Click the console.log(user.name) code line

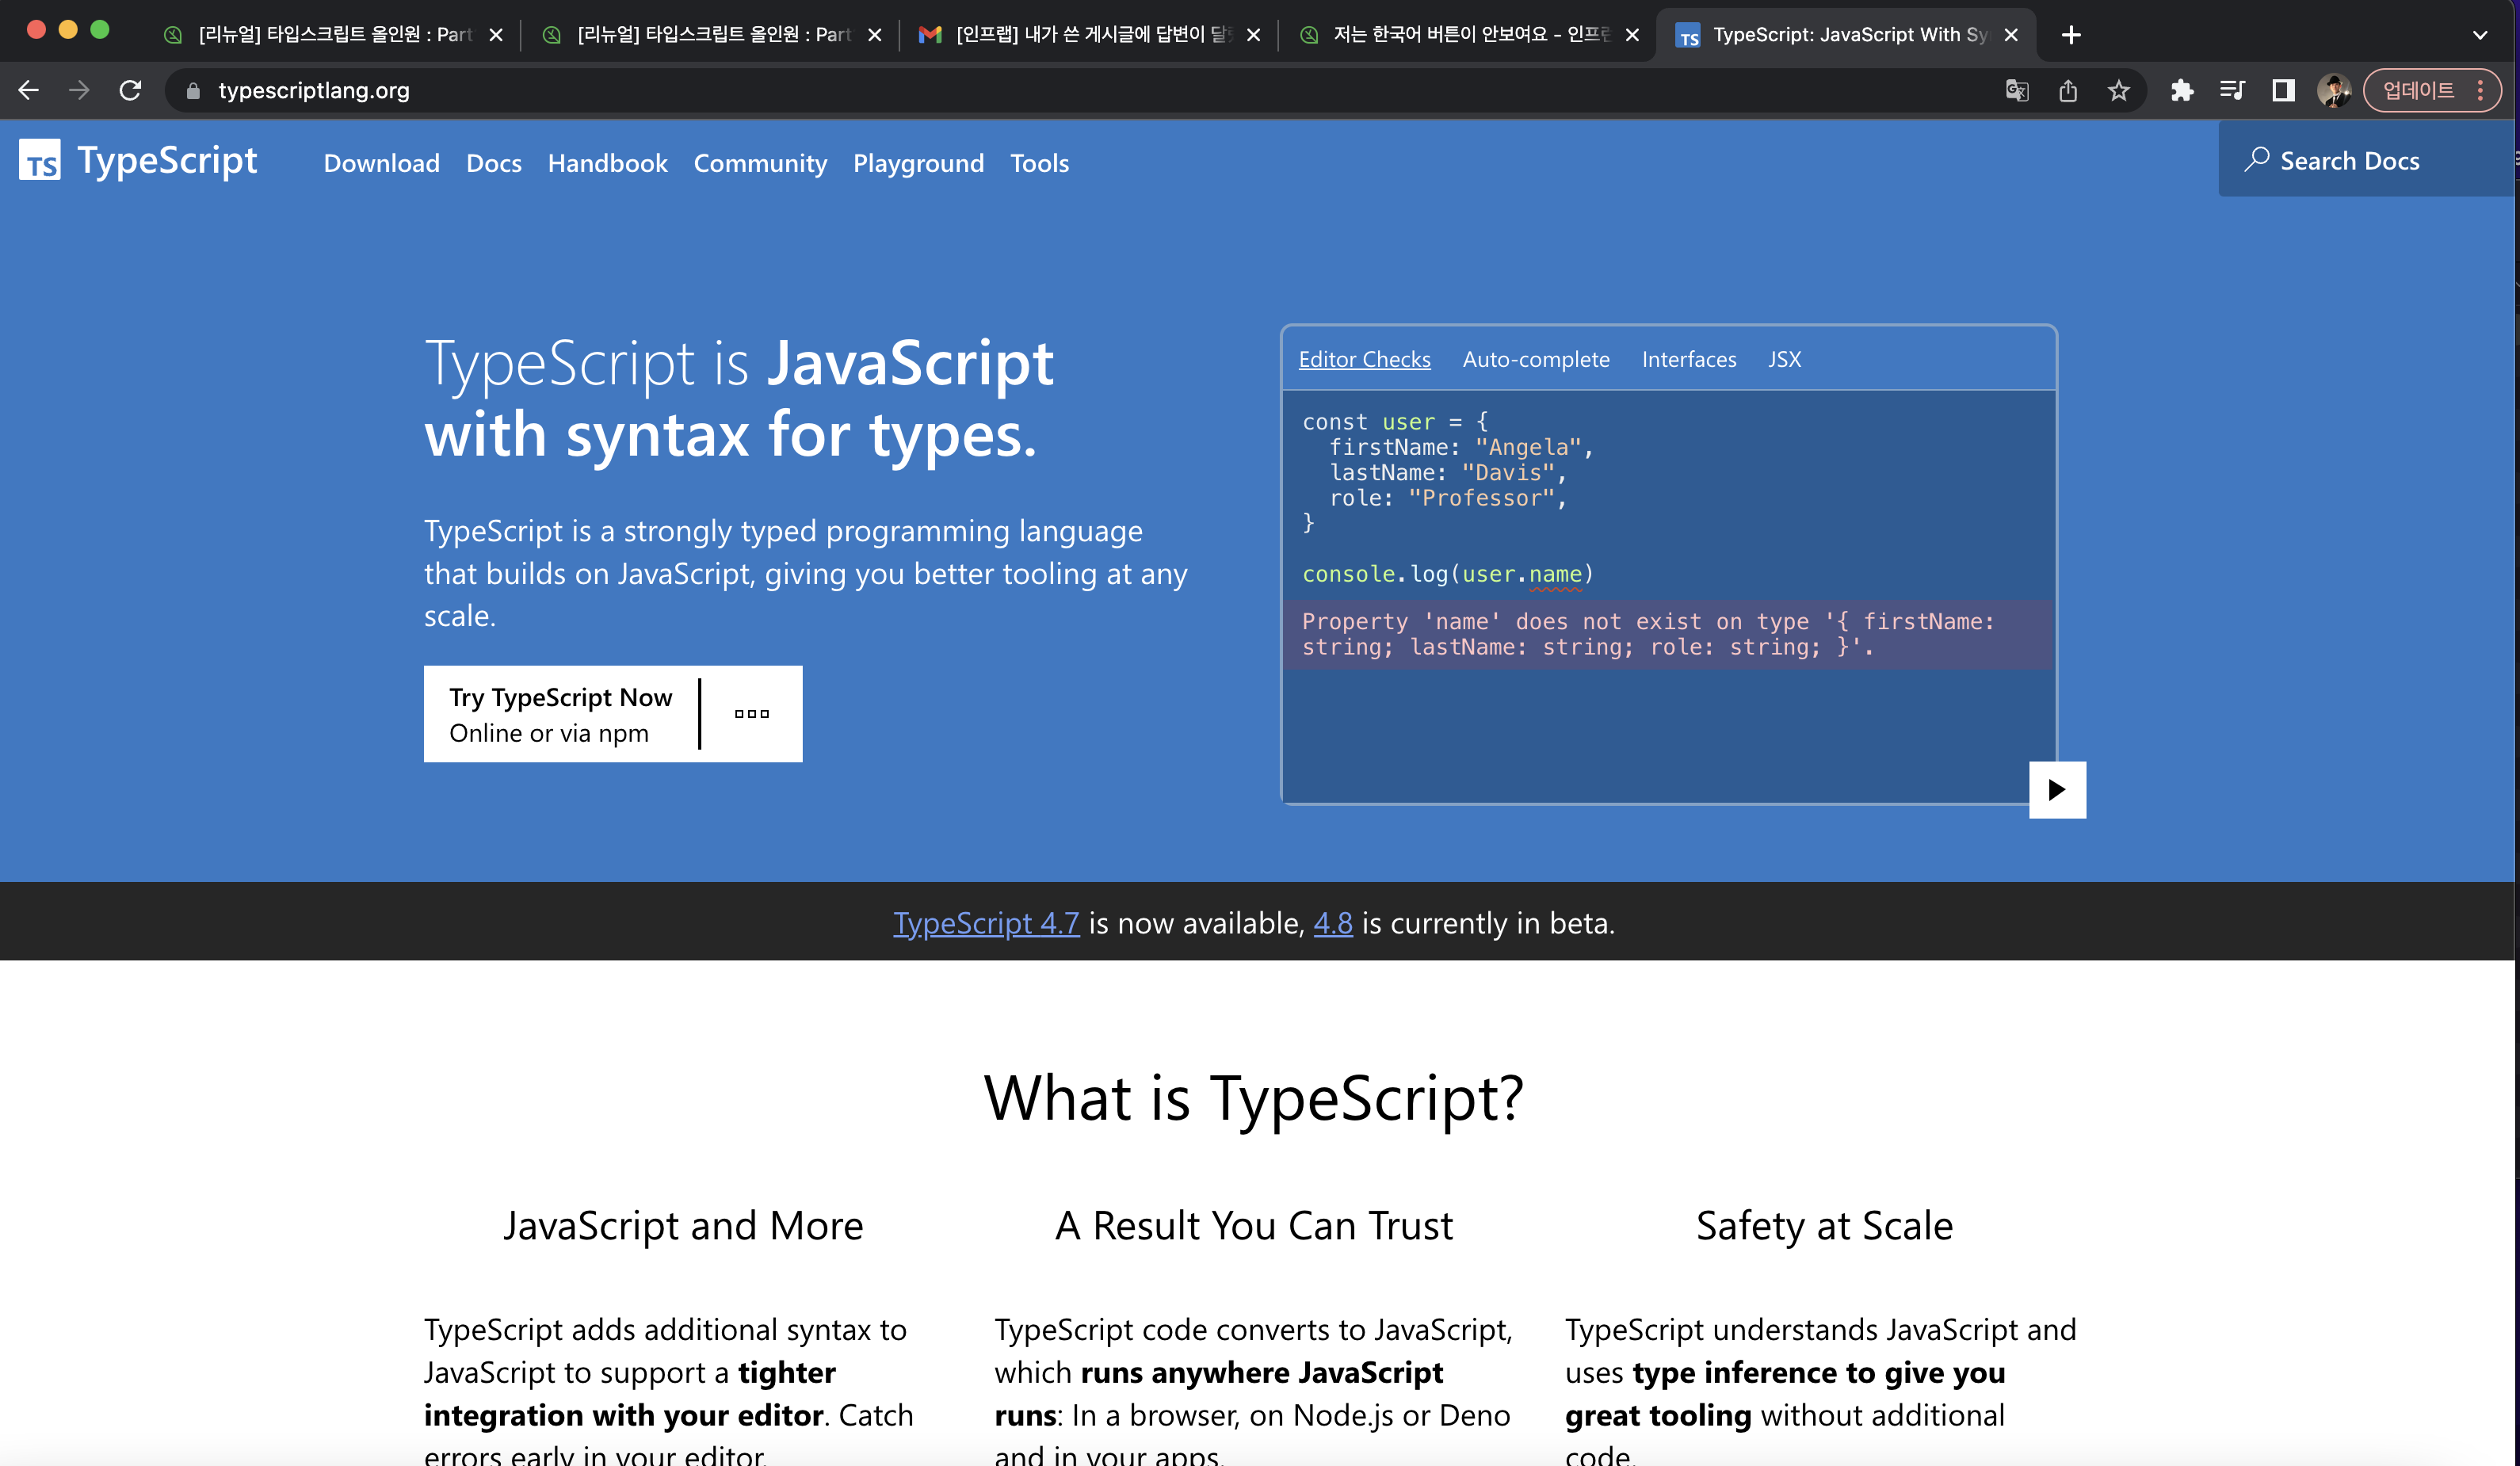click(x=1447, y=574)
